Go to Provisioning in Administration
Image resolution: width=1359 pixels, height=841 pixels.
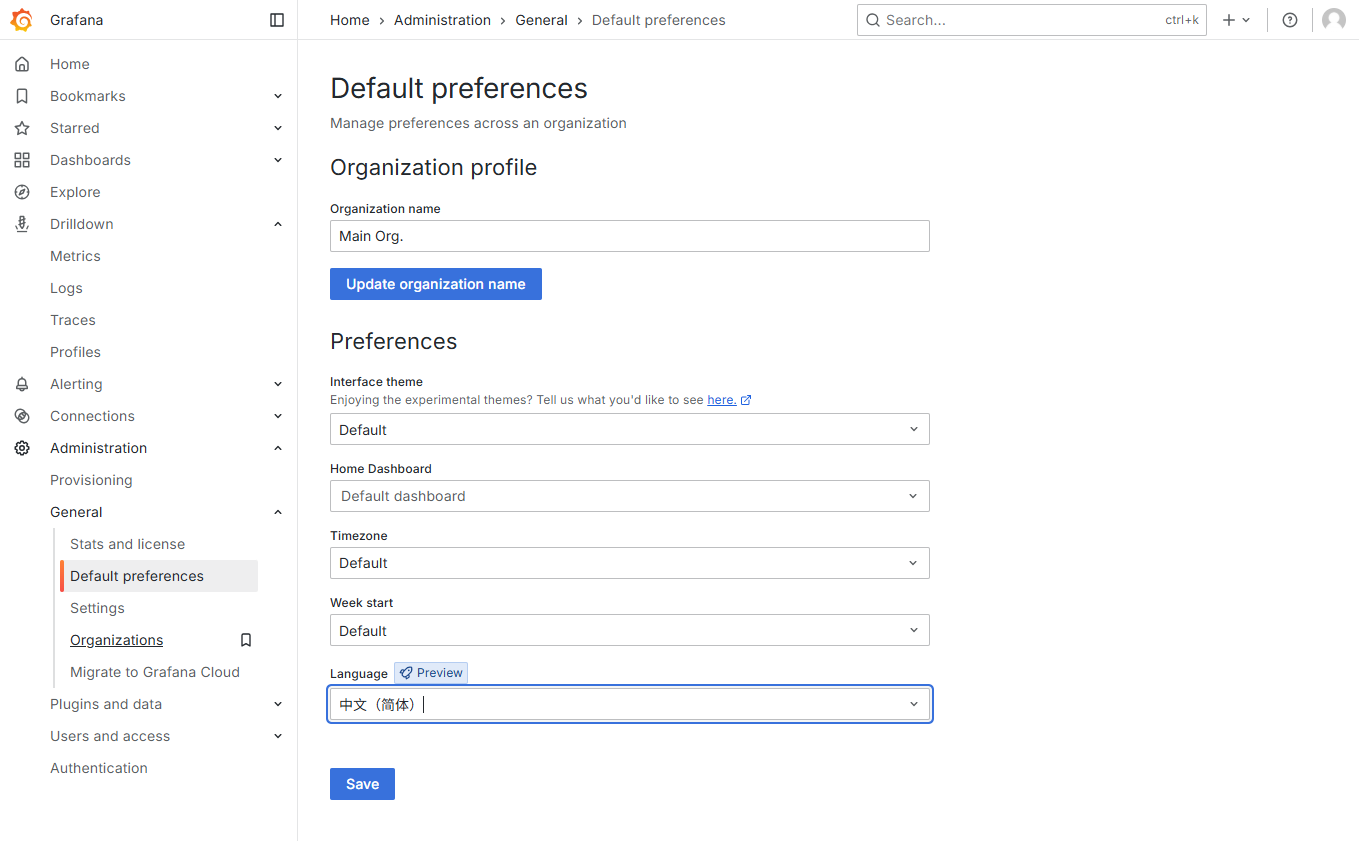pos(91,480)
